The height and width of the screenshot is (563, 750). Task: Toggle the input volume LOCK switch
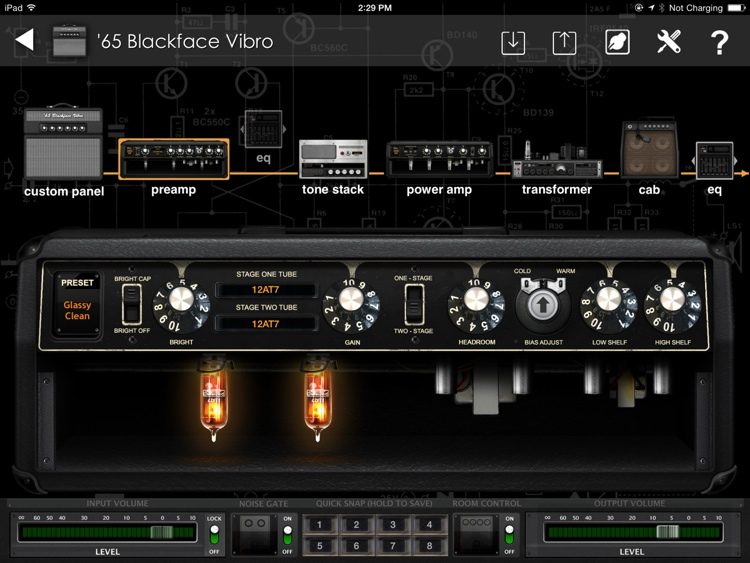pos(214,534)
